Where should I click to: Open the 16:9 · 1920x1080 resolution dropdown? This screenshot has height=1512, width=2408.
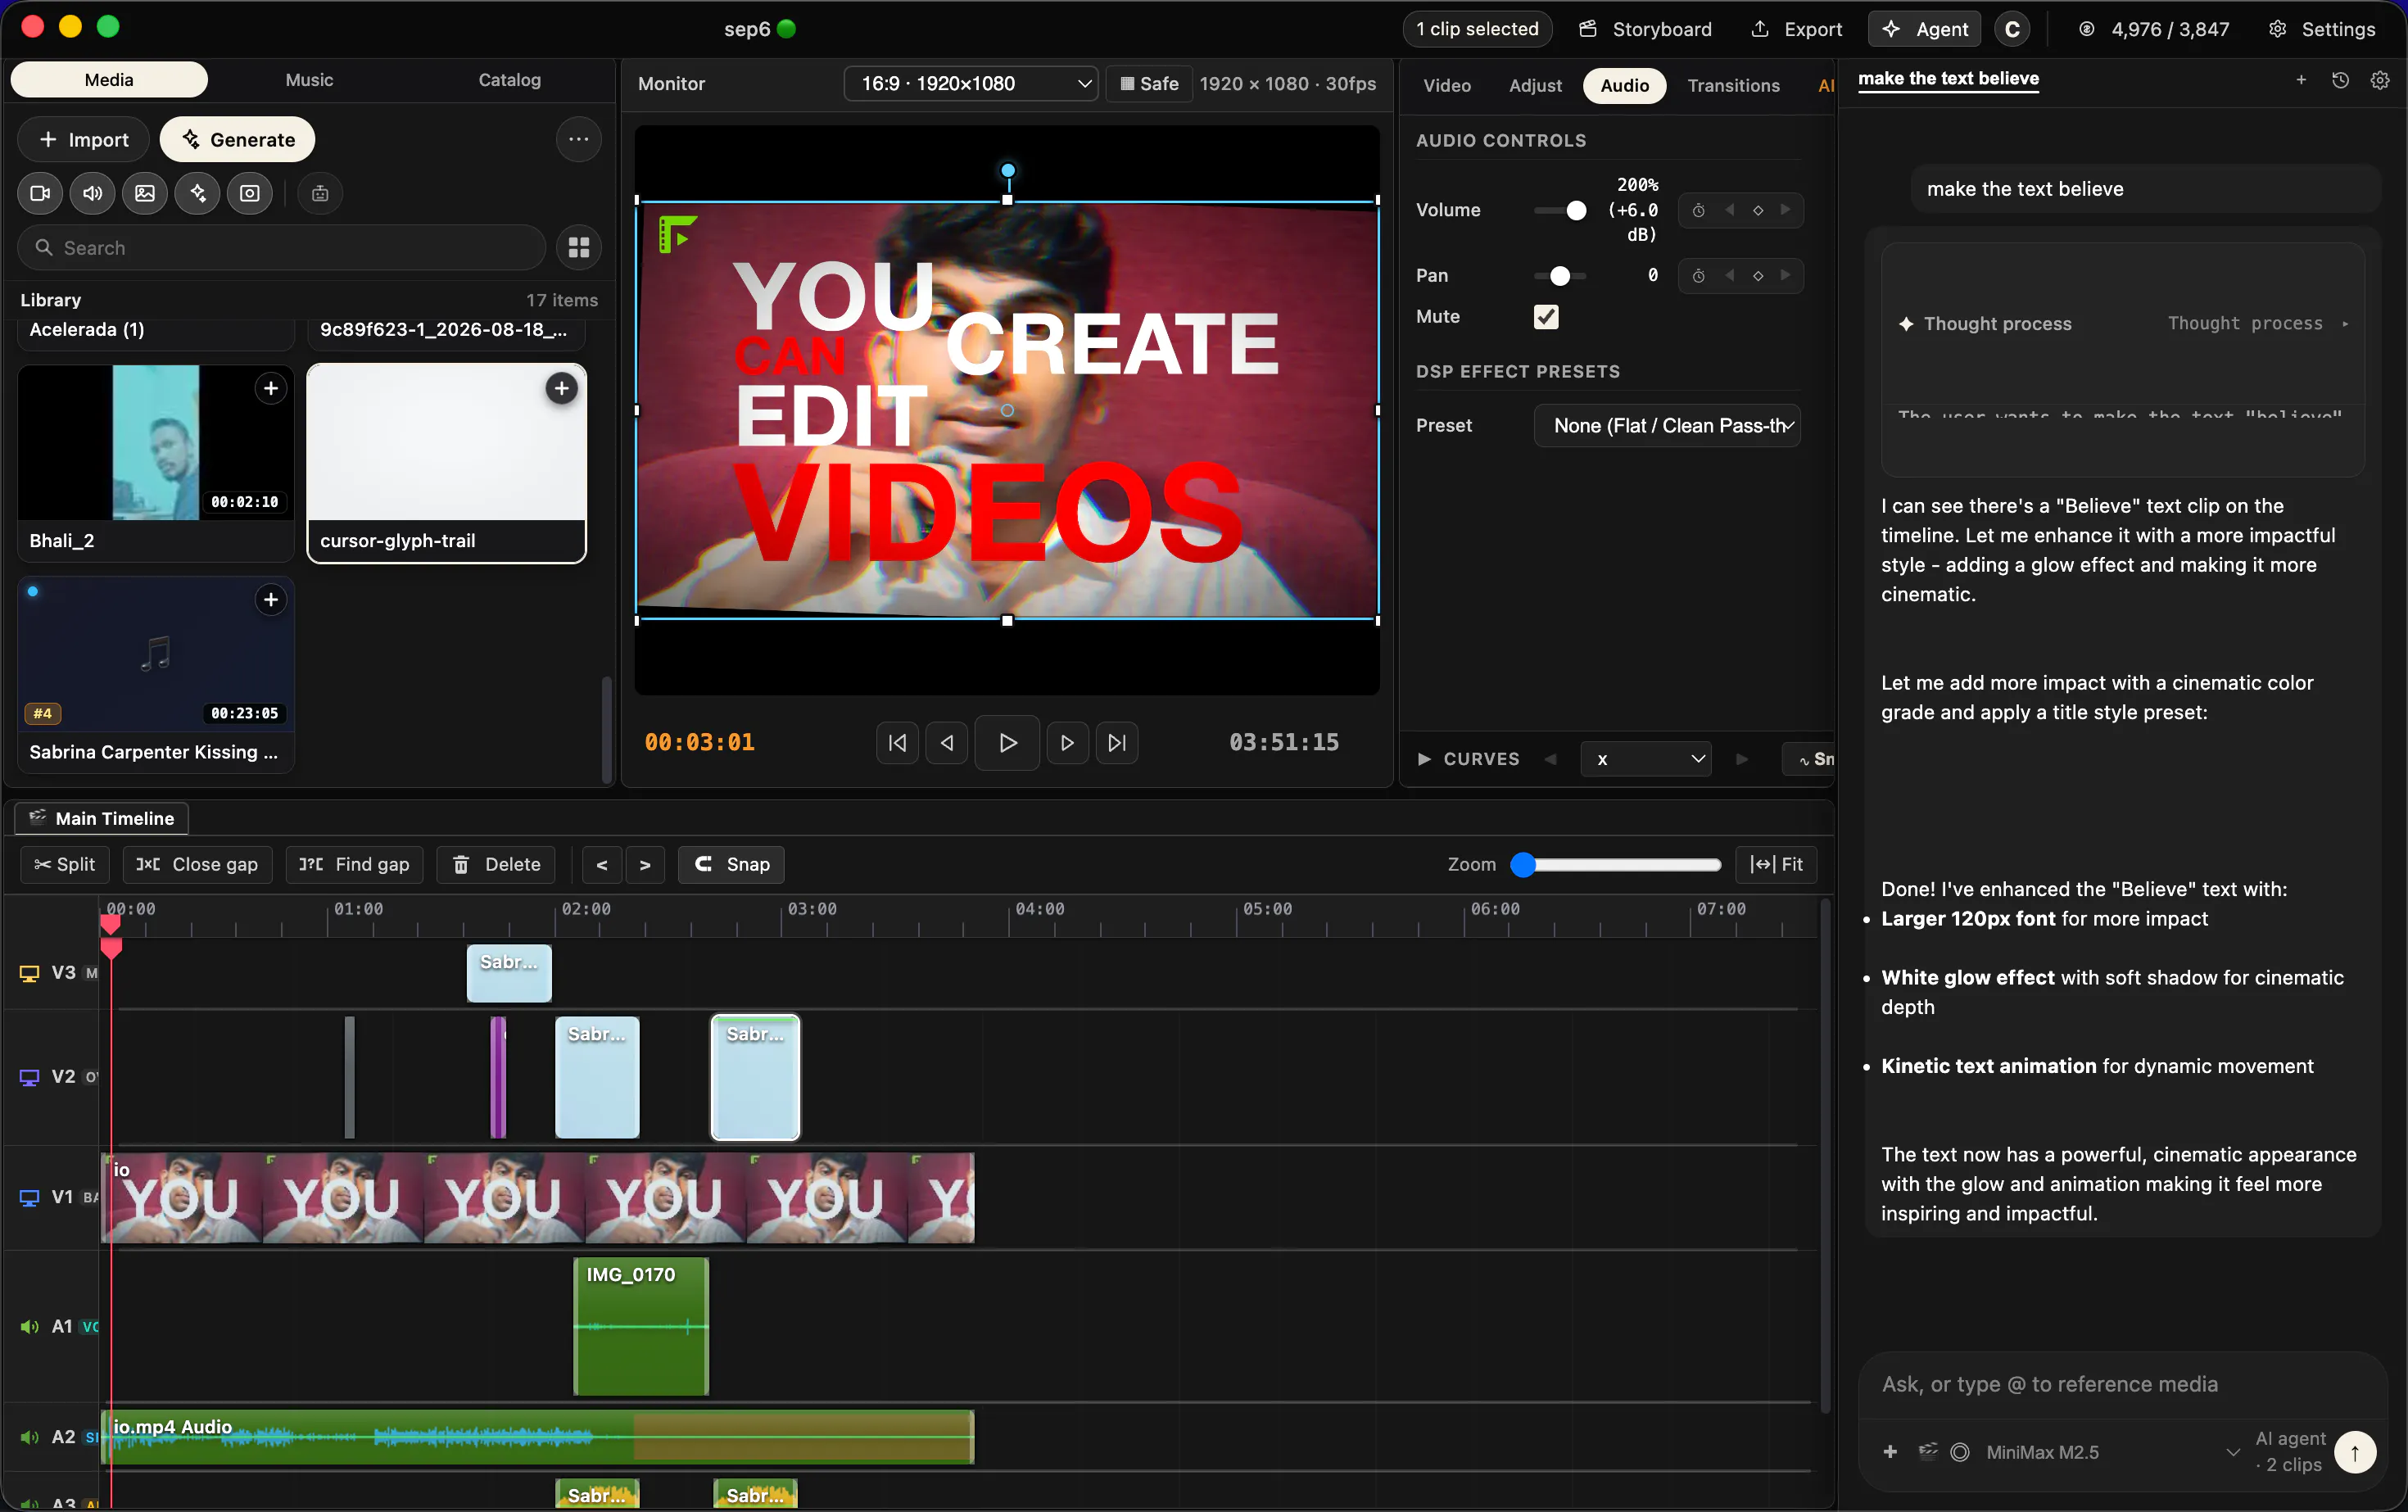971,84
